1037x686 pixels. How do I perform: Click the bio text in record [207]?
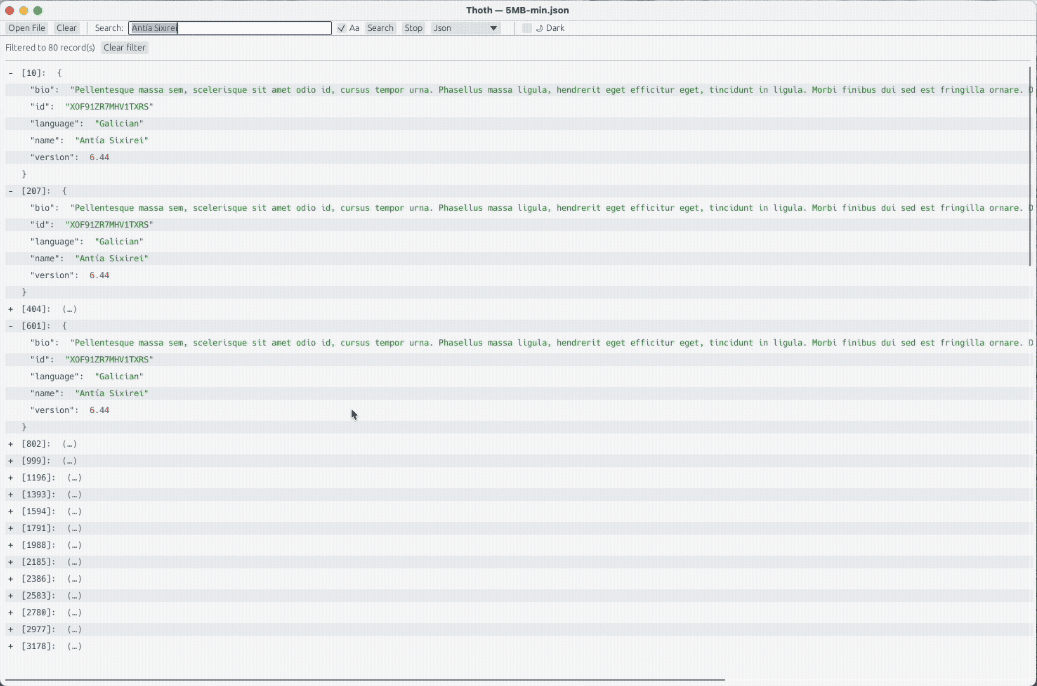(x=551, y=208)
